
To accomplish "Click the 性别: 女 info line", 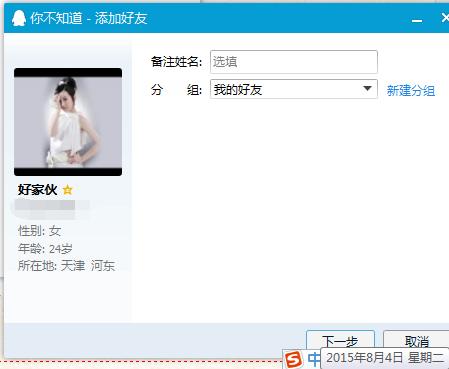I will [39, 231].
